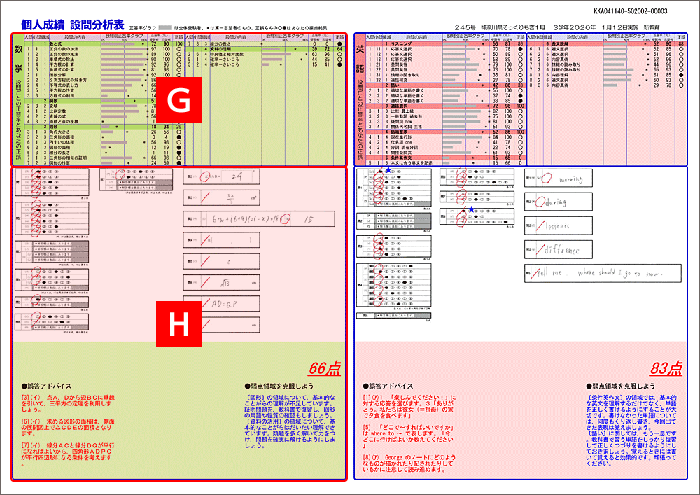Click the math 解答アドバイス heading
The height and width of the screenshot is (495, 700).
45,385
